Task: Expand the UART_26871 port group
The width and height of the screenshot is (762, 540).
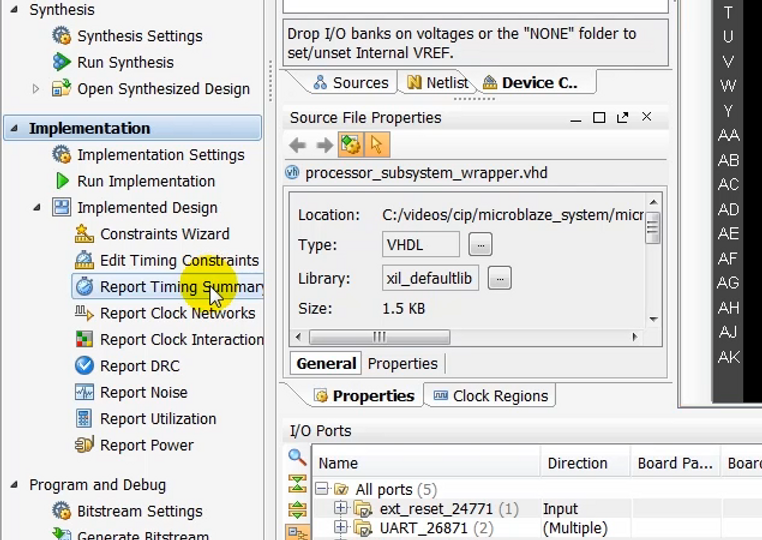Action: [341, 527]
